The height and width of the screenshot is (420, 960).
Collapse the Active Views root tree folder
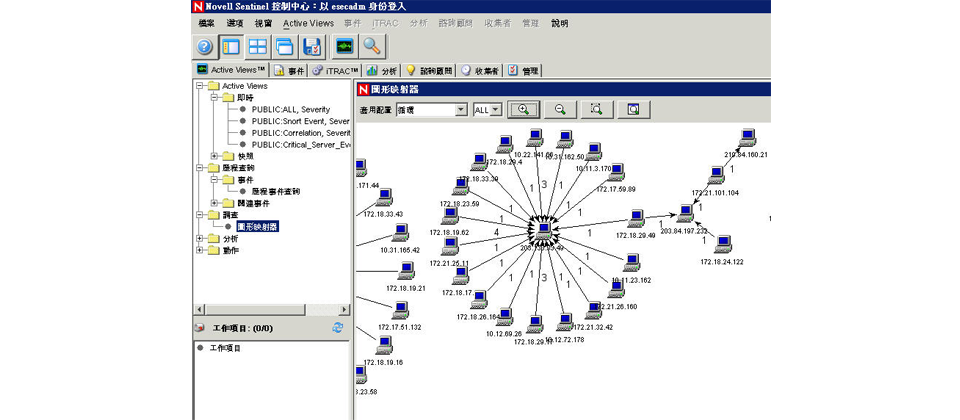coord(200,86)
